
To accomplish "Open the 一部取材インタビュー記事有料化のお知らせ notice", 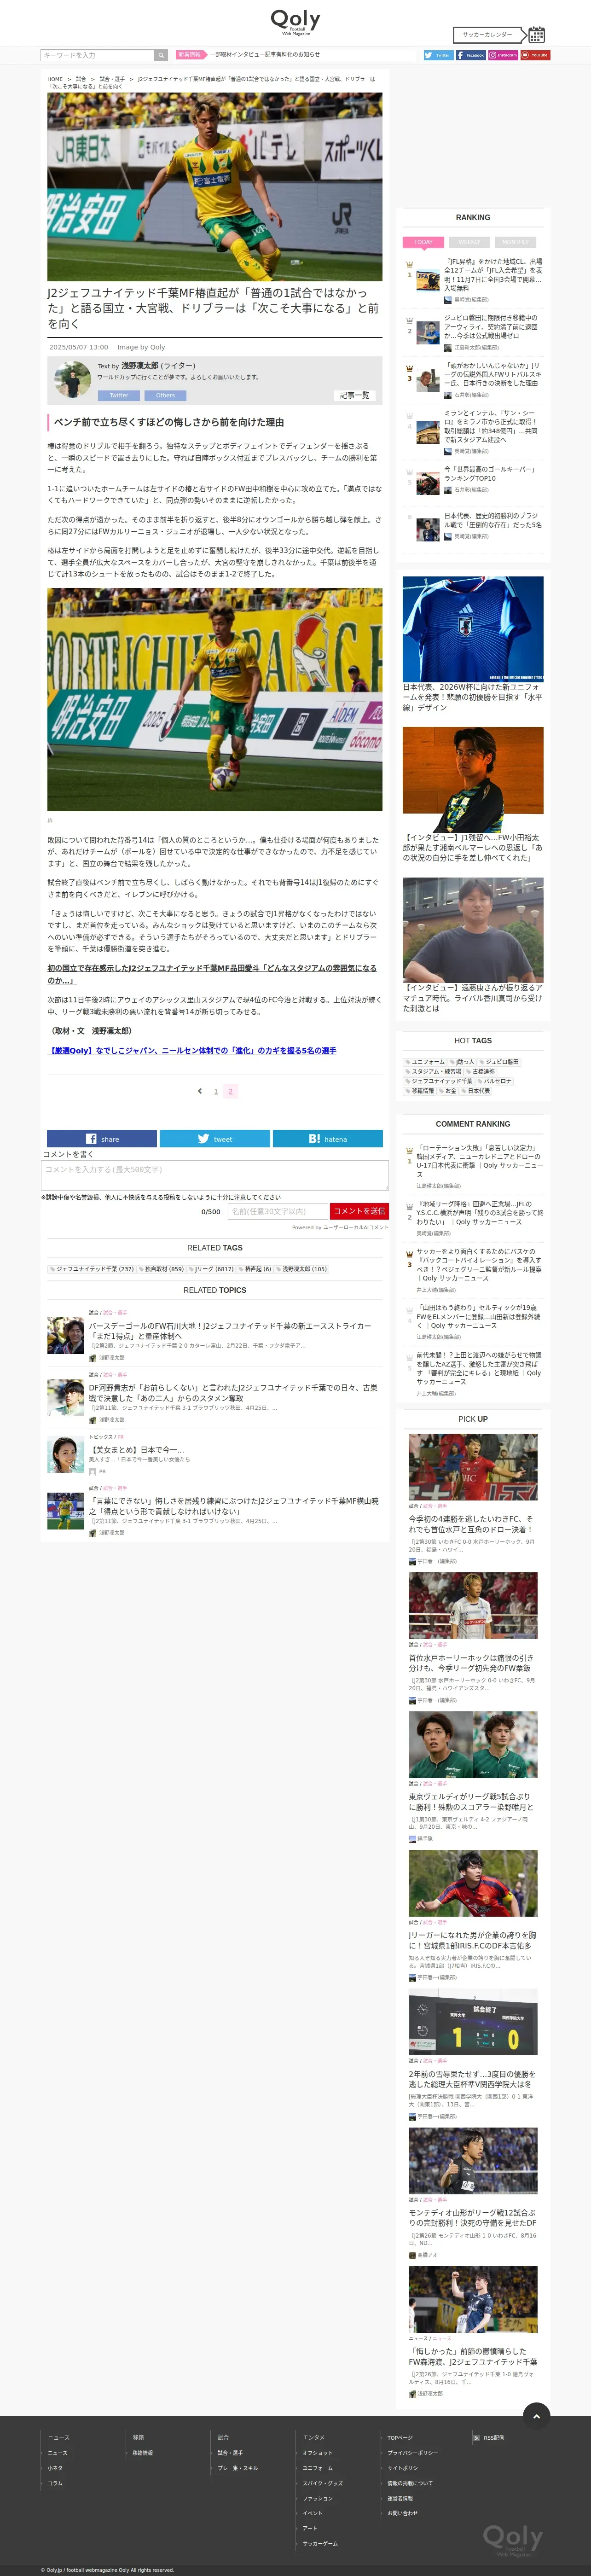I will (264, 55).
